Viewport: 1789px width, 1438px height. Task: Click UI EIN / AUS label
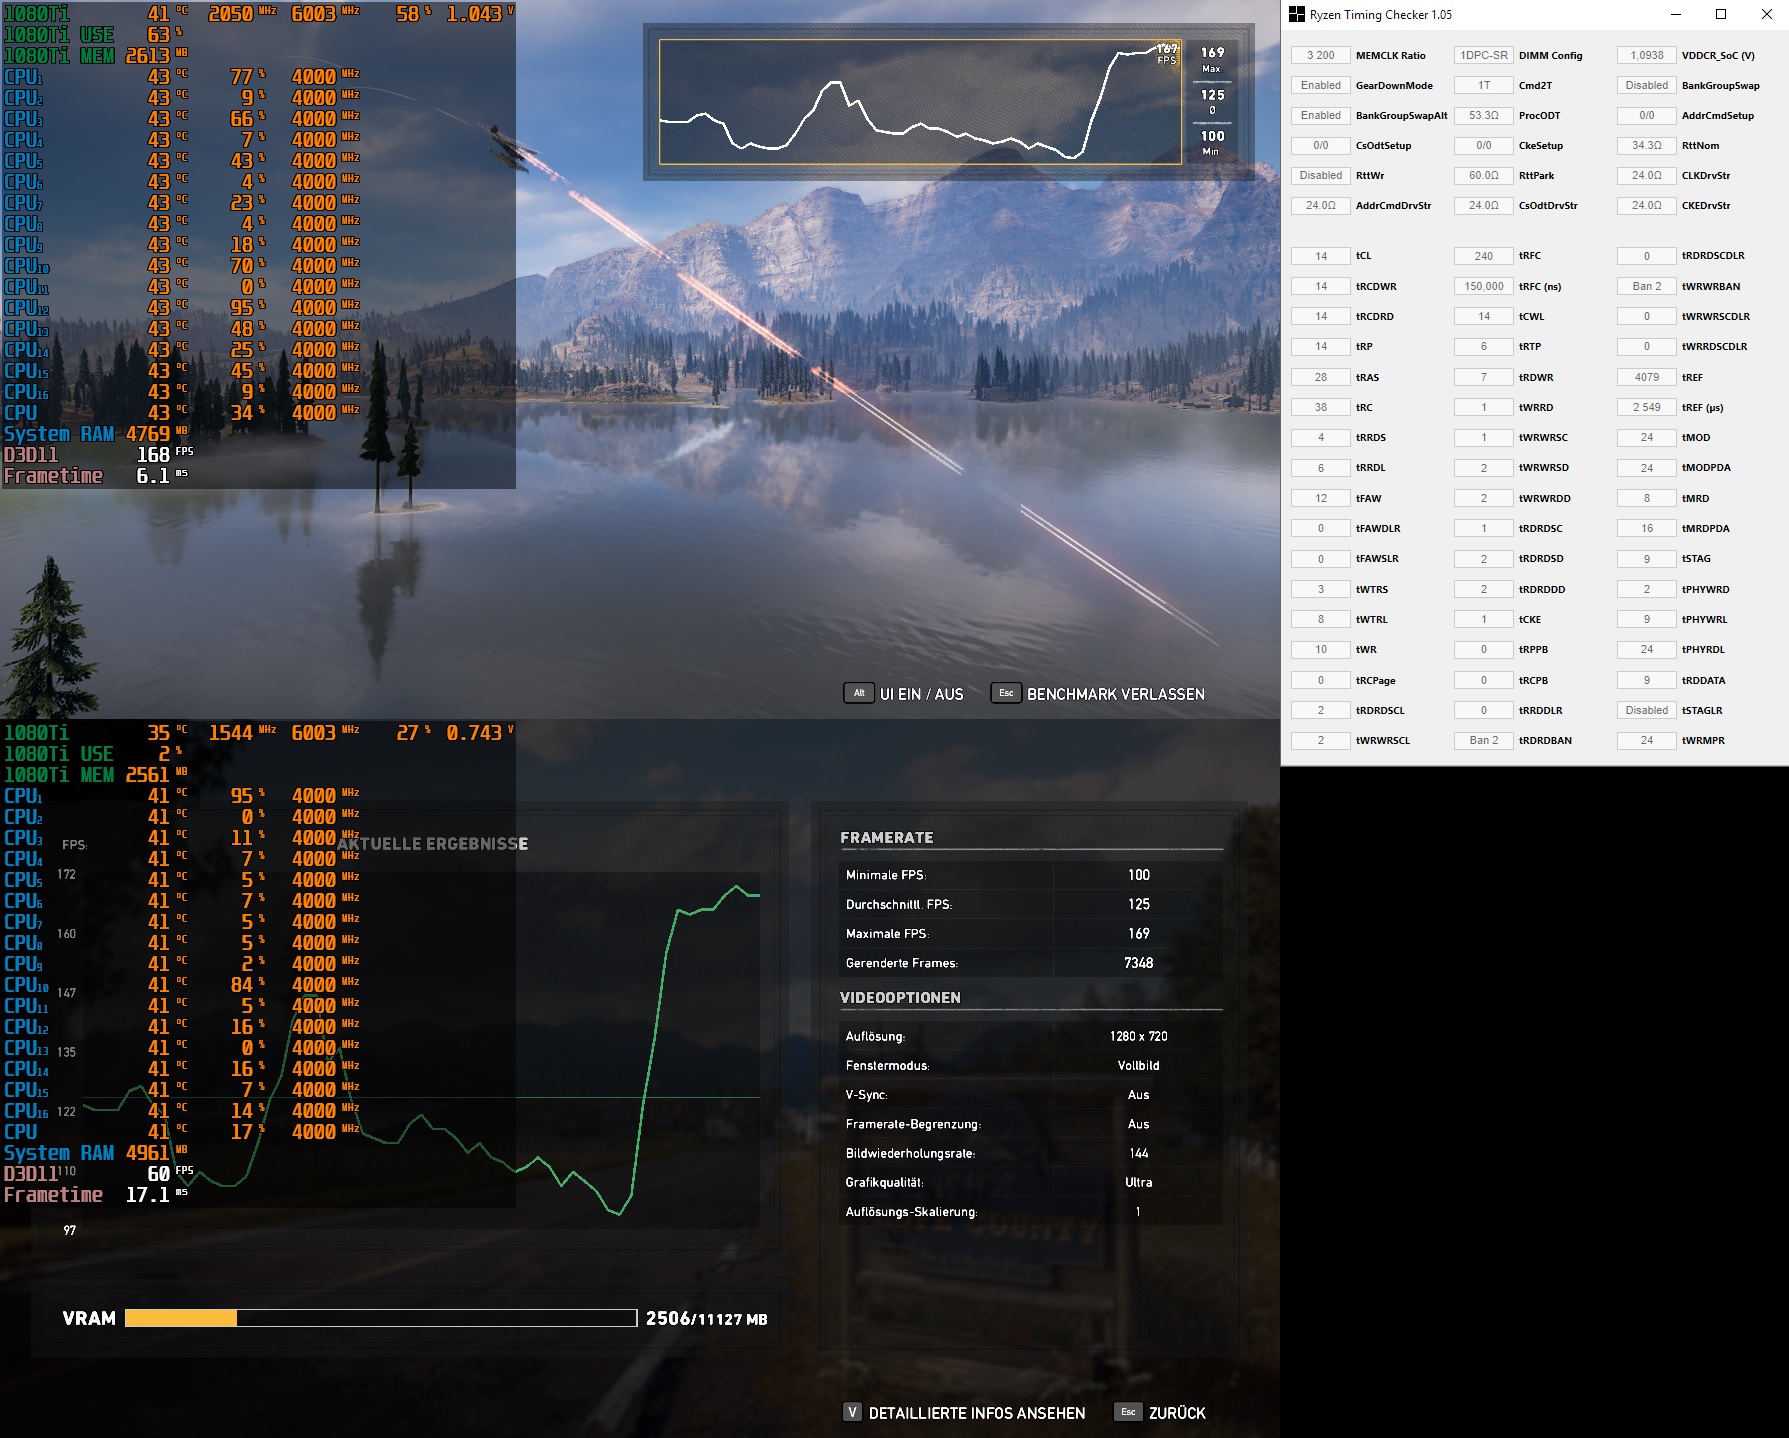click(921, 694)
